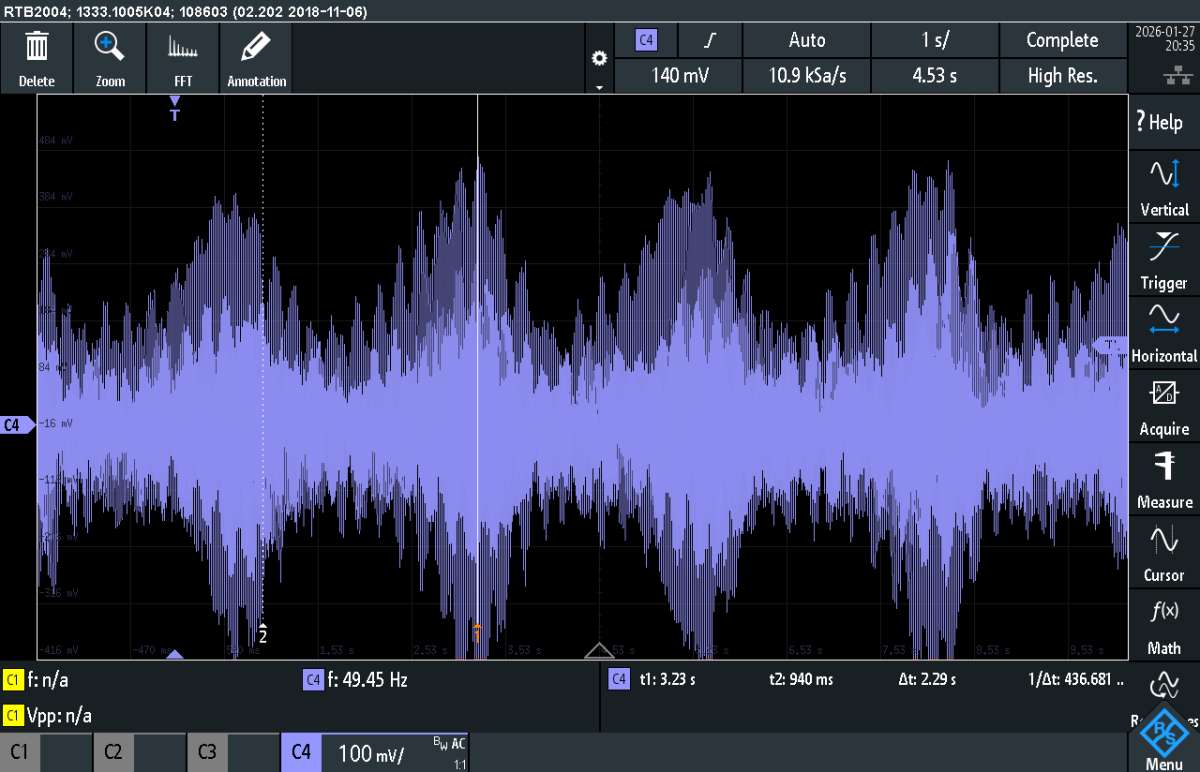
Task: Change the rising-edge trigger slope
Action: (711, 41)
